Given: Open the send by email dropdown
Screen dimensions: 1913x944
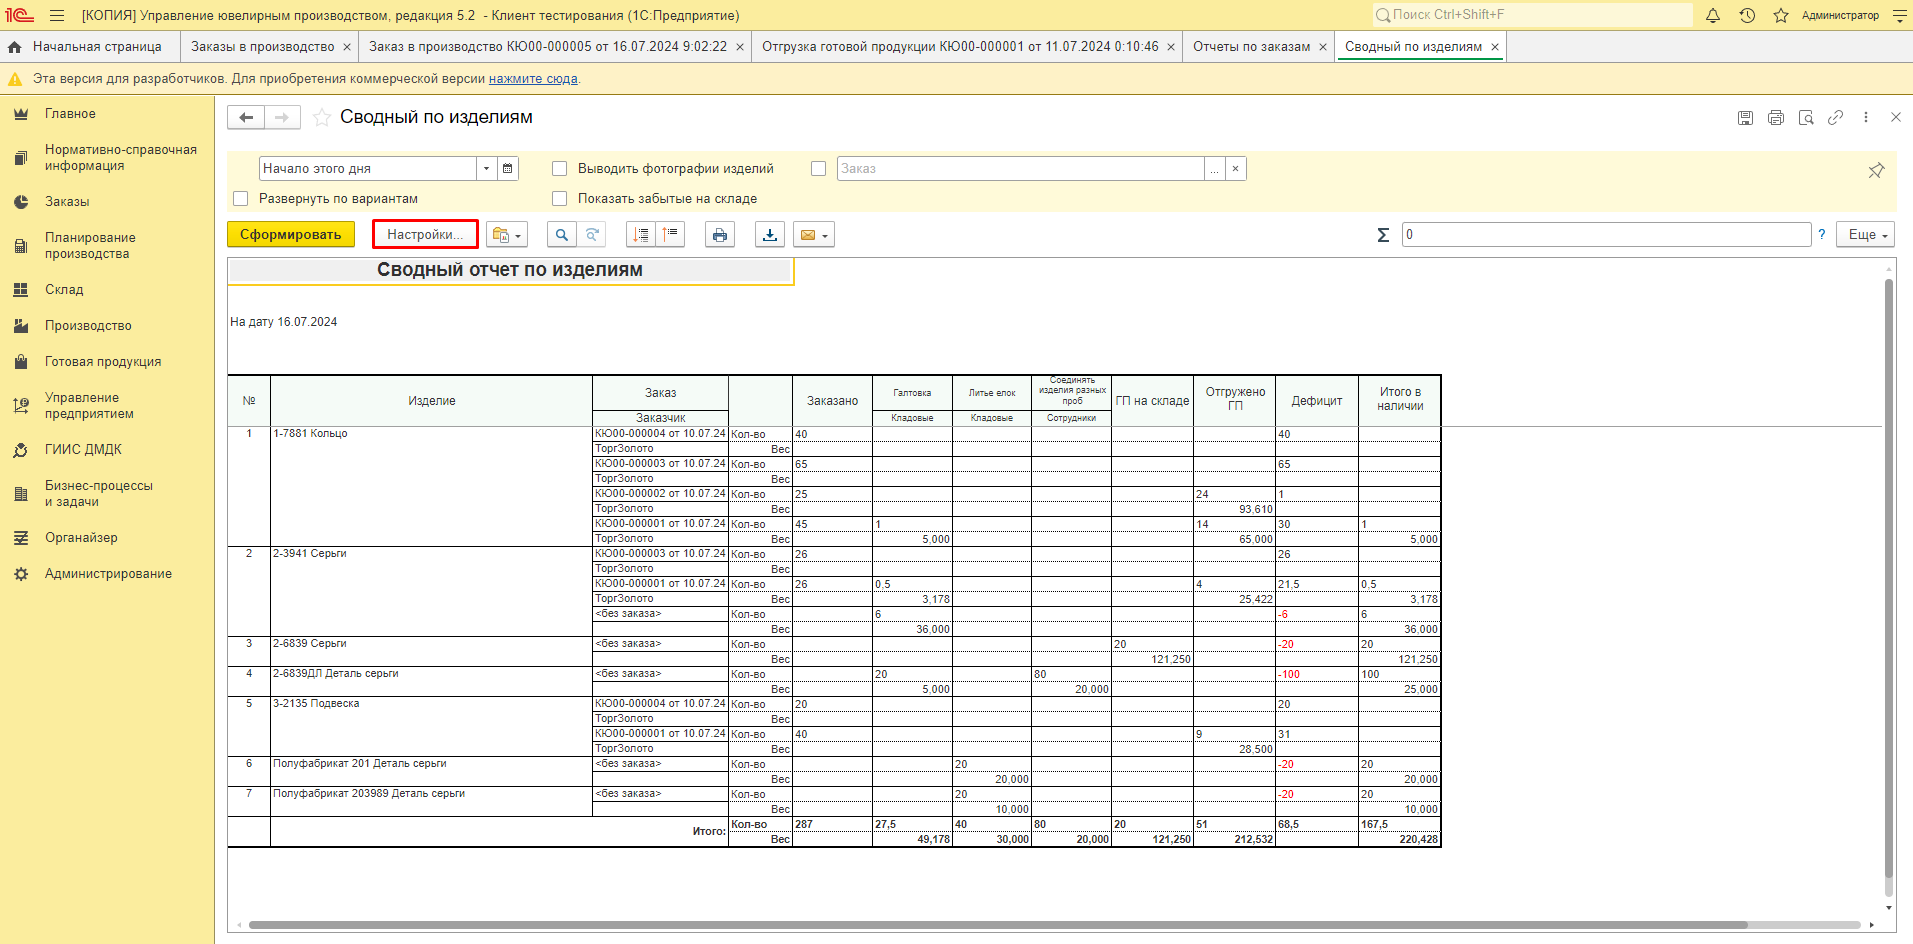Looking at the screenshot, I should point(814,235).
